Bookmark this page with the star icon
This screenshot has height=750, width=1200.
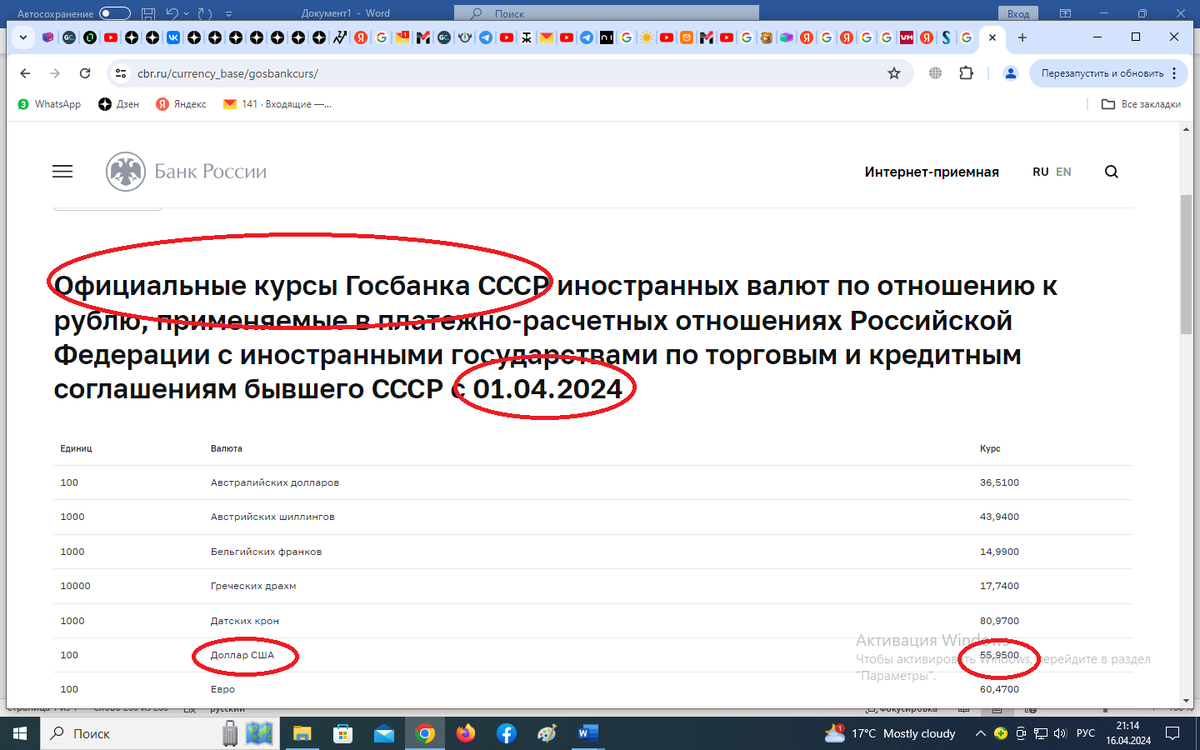click(894, 73)
